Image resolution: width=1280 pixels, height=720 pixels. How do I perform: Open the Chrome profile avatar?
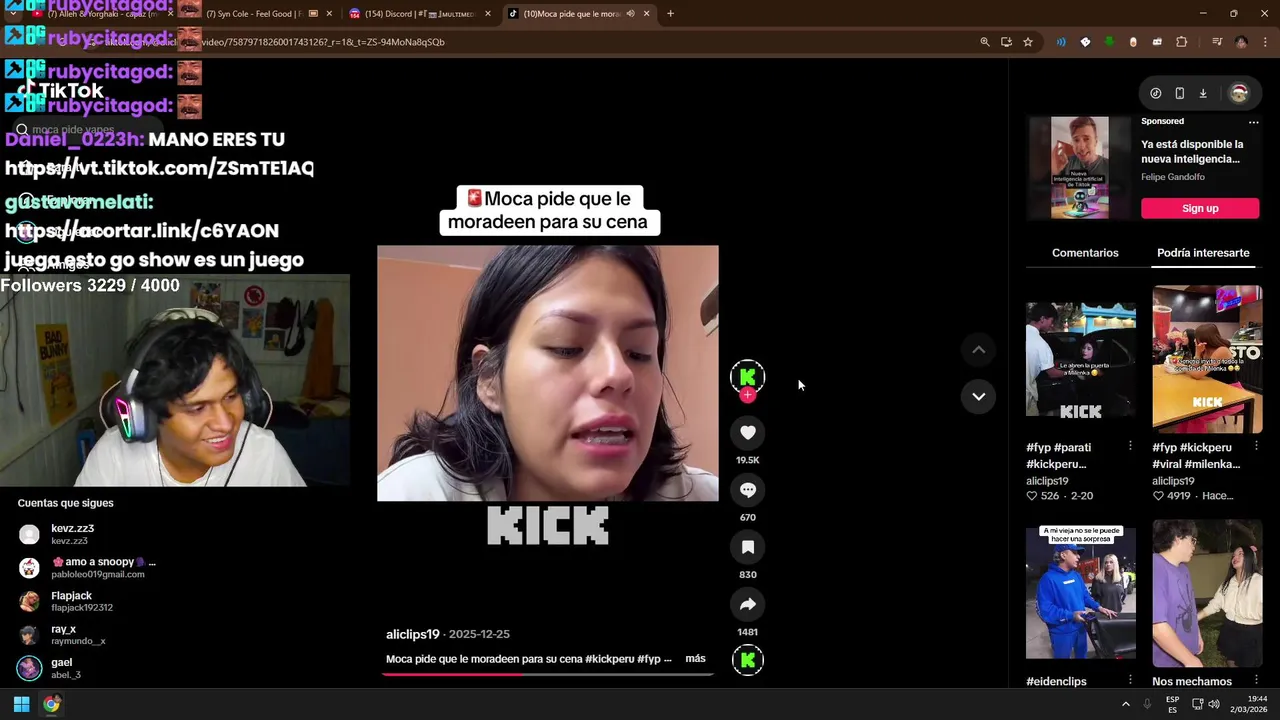coord(1241,42)
